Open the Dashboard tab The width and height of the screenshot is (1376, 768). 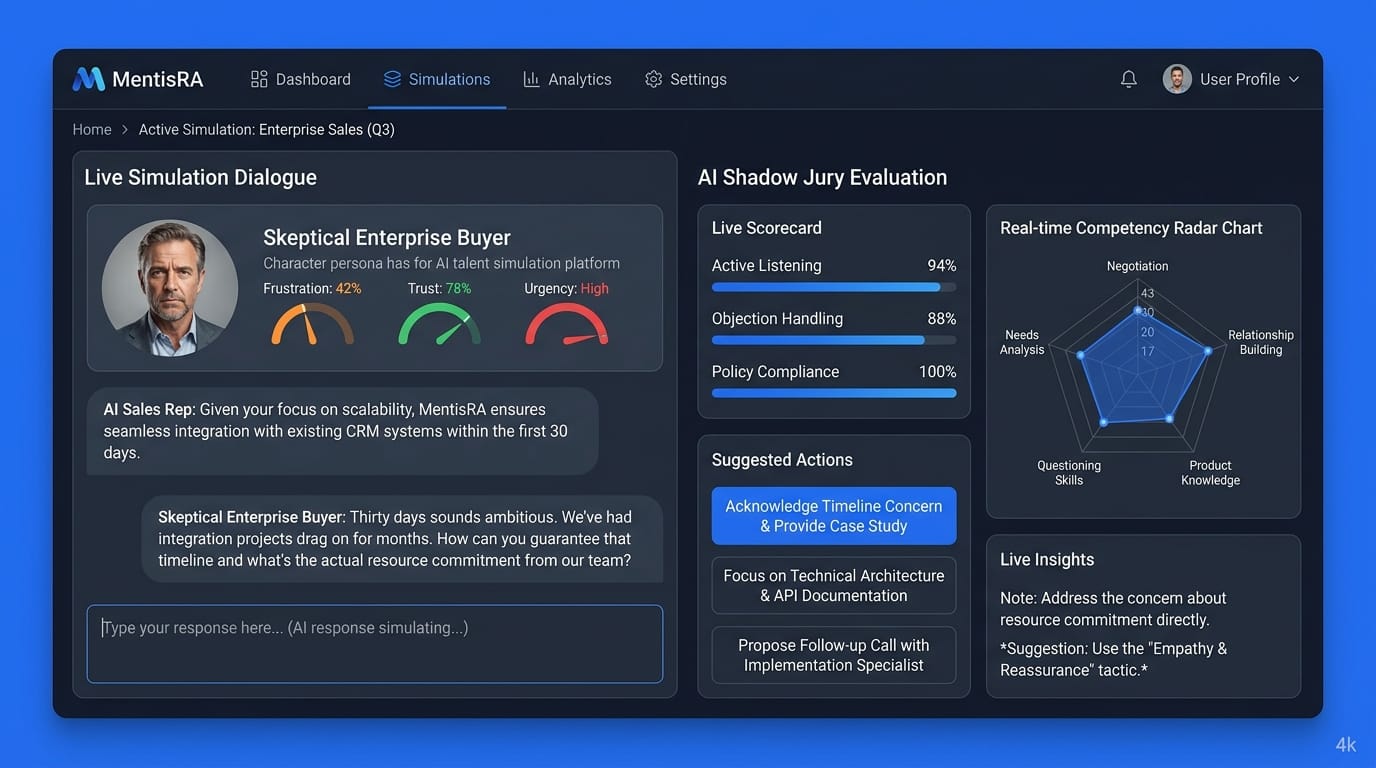click(x=300, y=79)
